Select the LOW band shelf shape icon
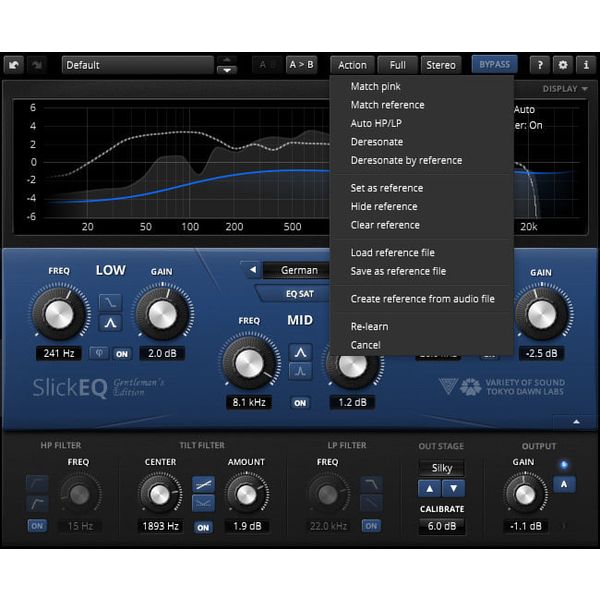Image resolution: width=600 pixels, height=600 pixels. click(110, 303)
